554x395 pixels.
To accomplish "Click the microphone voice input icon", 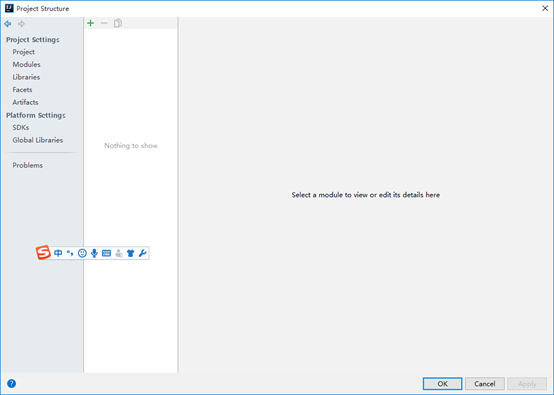I will pyautogui.click(x=94, y=253).
